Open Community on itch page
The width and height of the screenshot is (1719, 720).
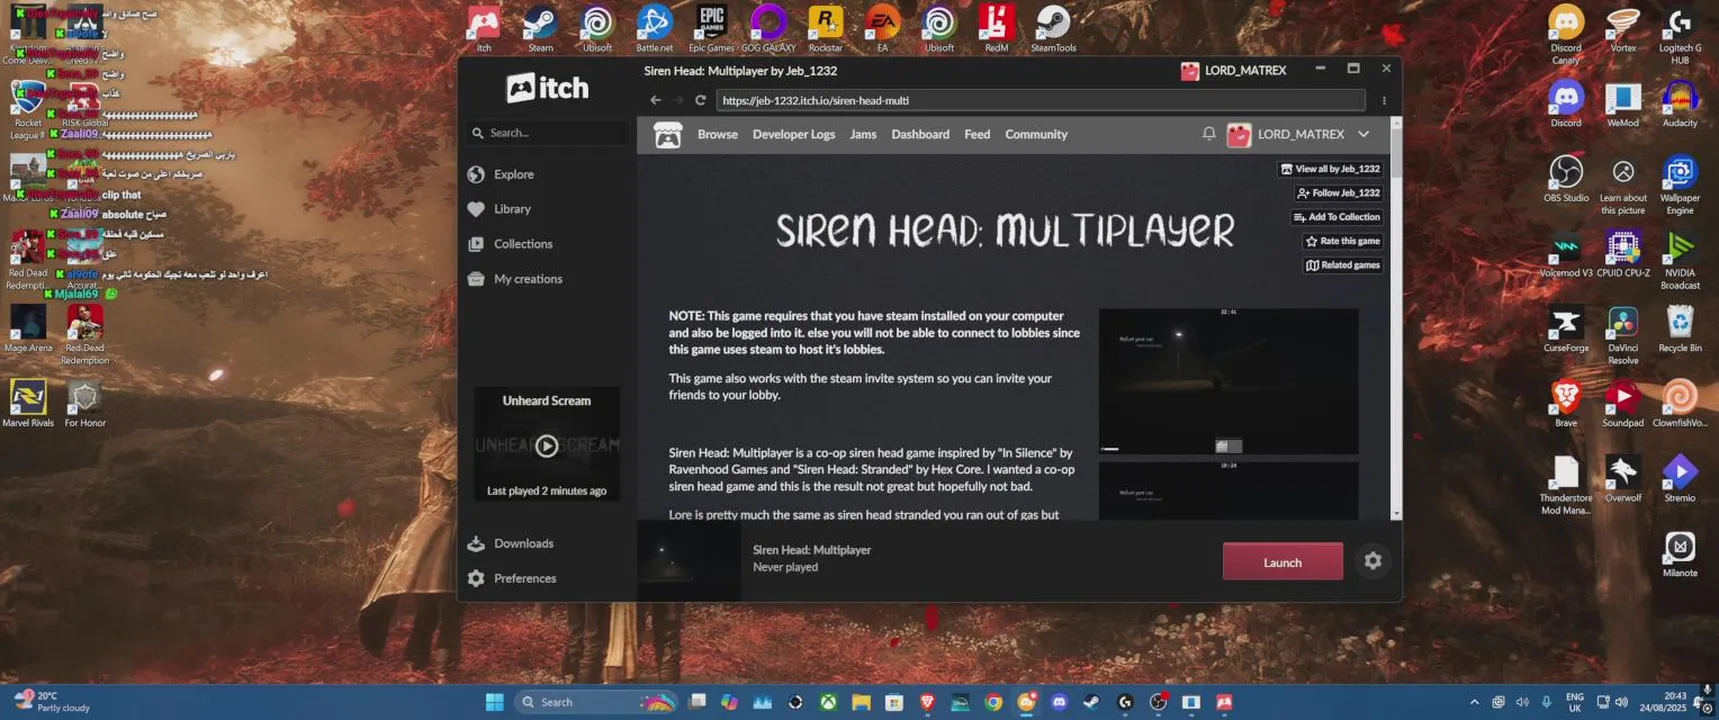pyautogui.click(x=1036, y=134)
